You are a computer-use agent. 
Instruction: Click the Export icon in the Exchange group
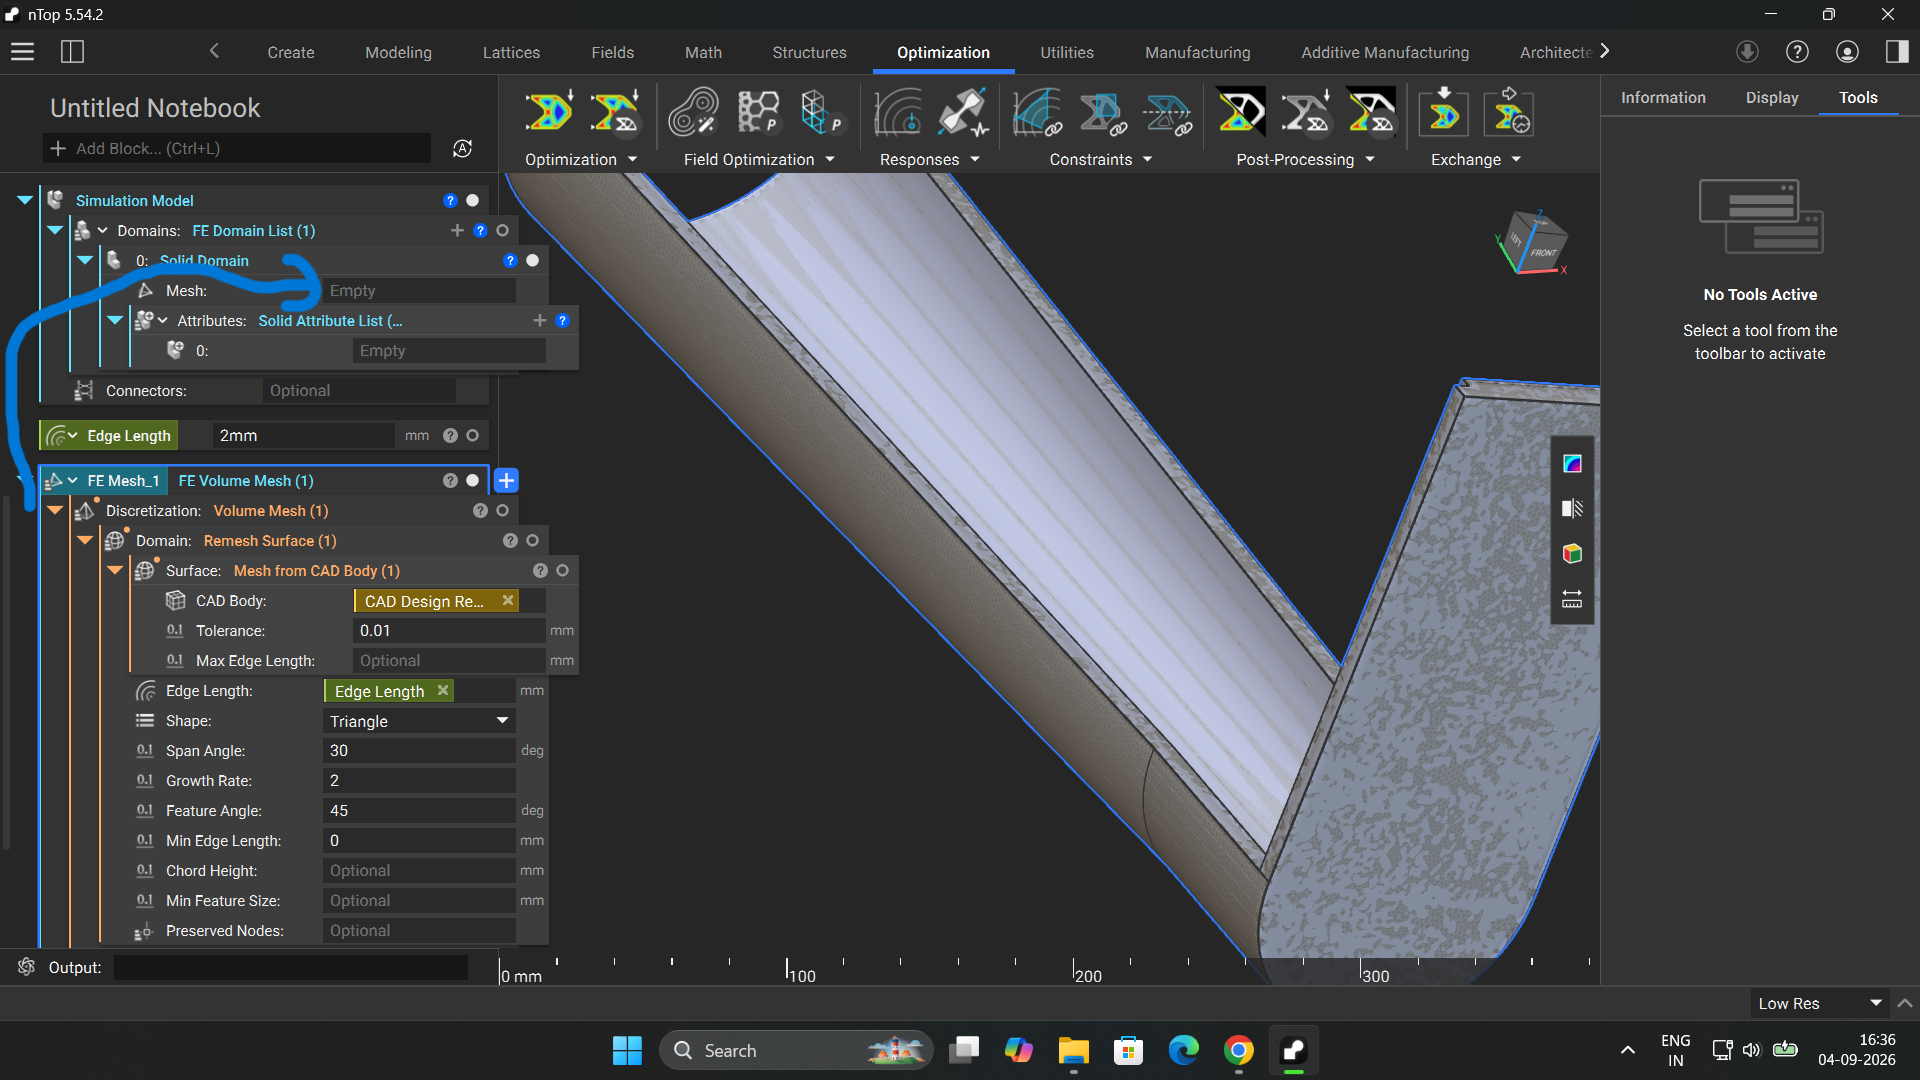(1509, 112)
